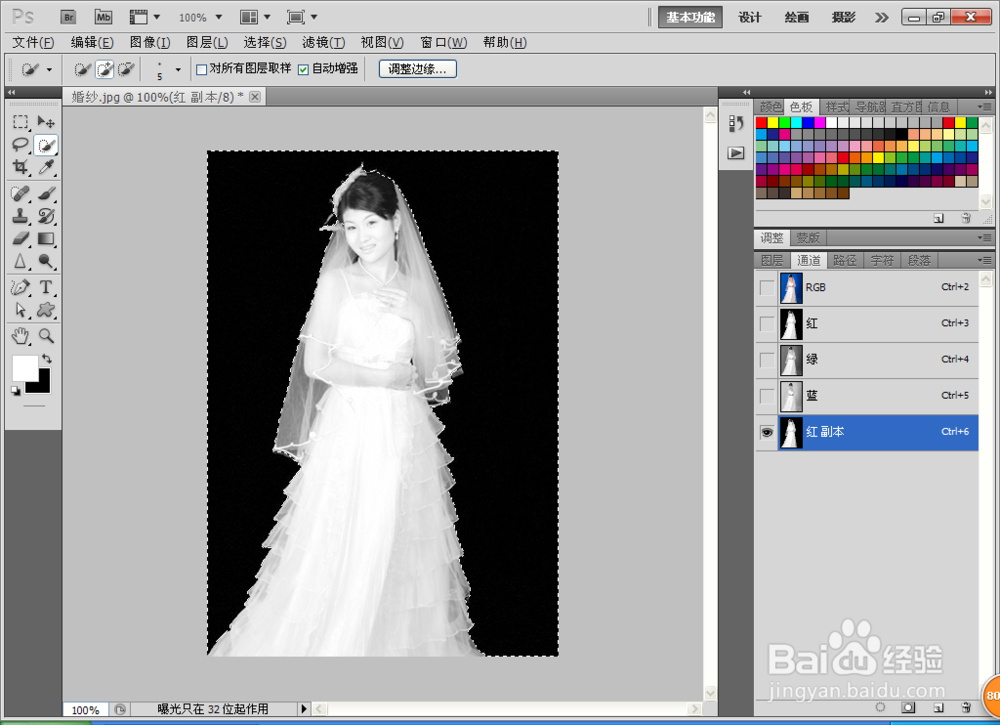The image size is (1000, 725).
Task: Select the Horizontal Type tool
Action: click(46, 288)
